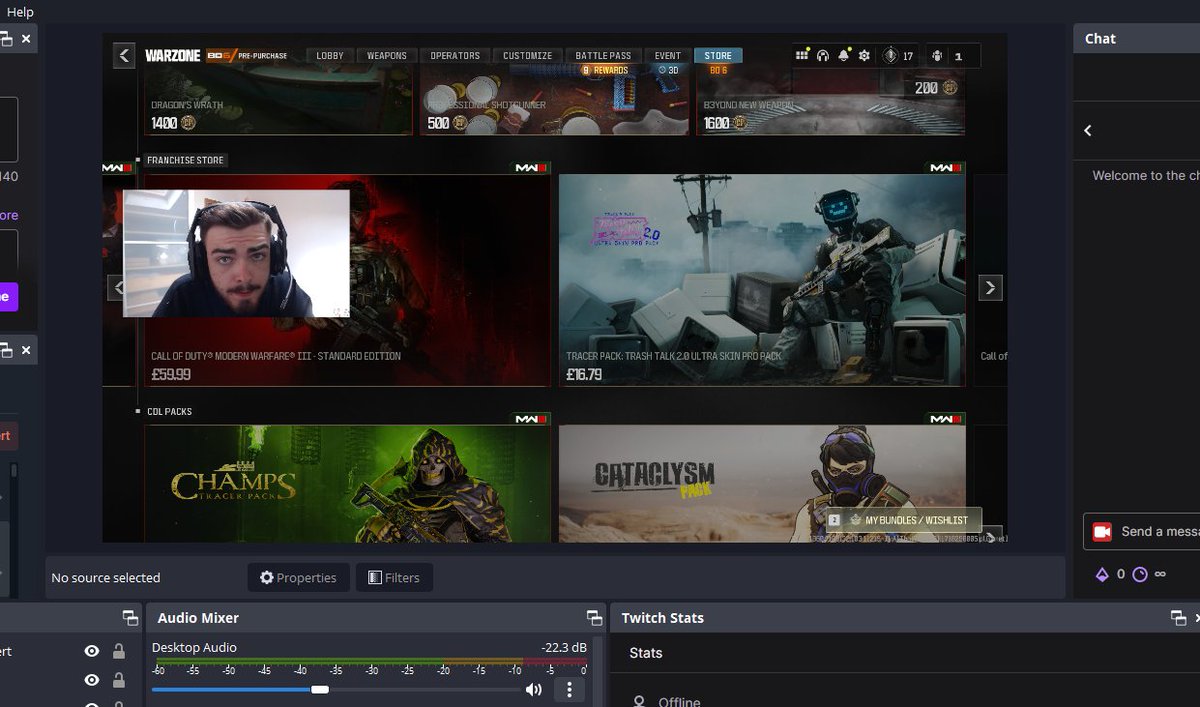The width and height of the screenshot is (1200, 707).
Task: Pop out the Audio Mixer dock
Action: [594, 618]
